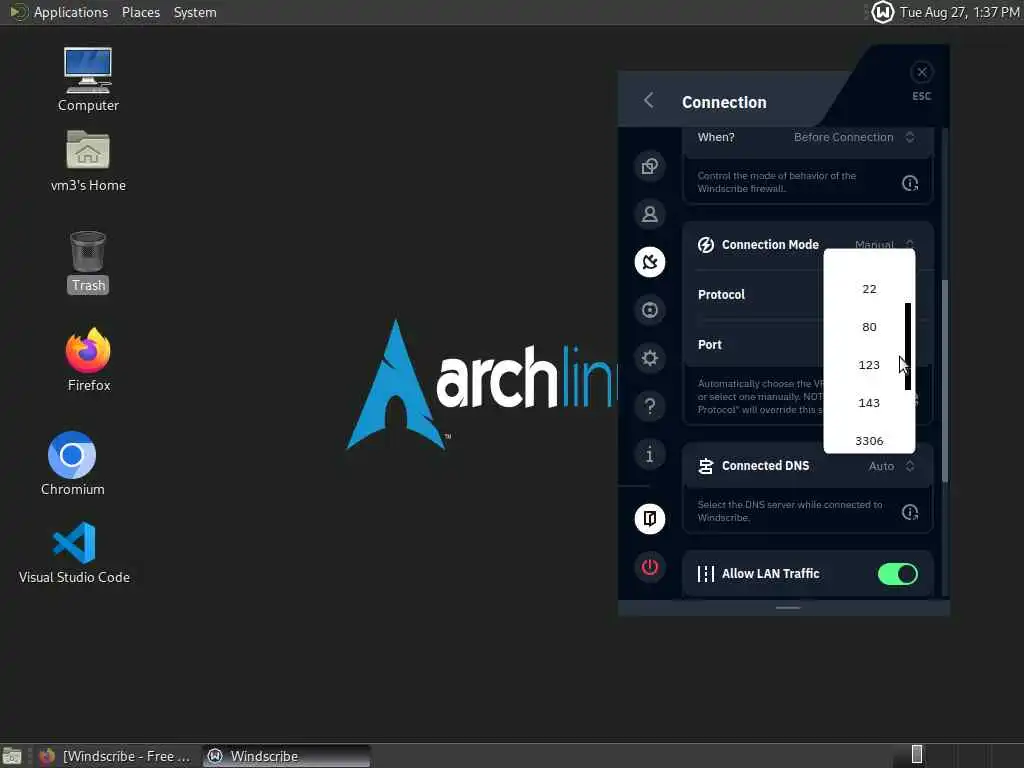Open the Help question mark icon
Screen dimensions: 1024x768
coord(649,406)
